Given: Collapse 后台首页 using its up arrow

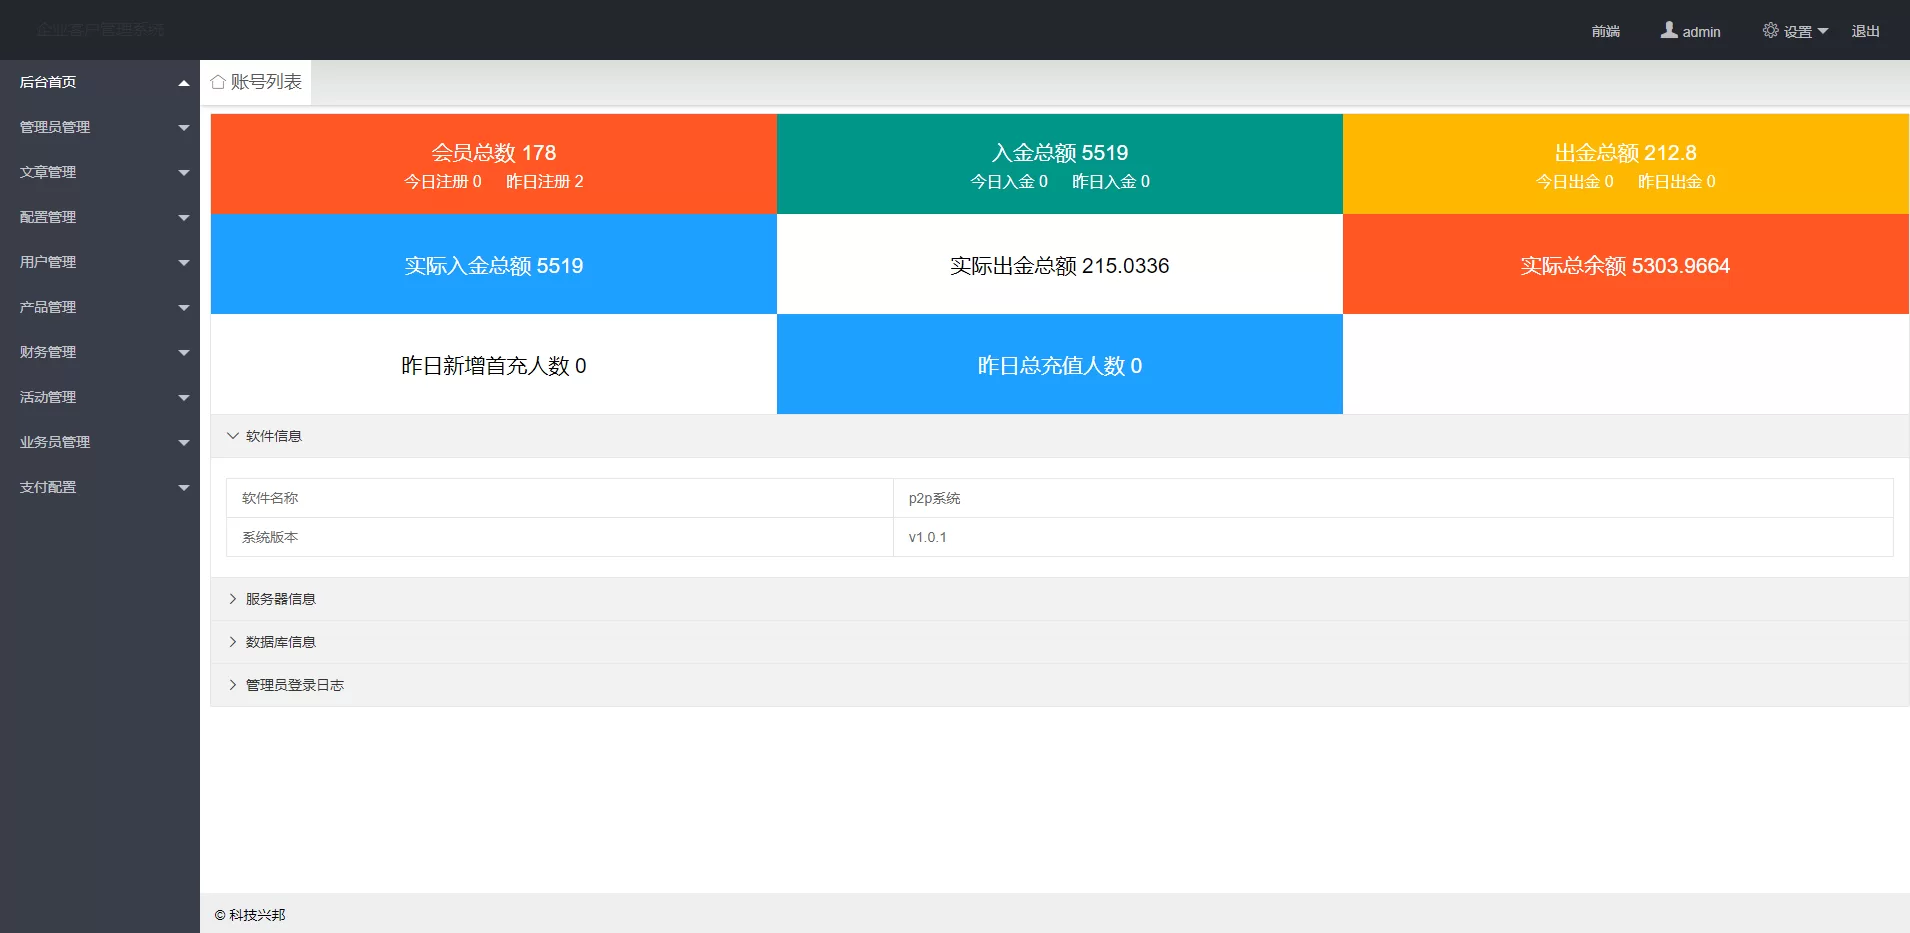Looking at the screenshot, I should click(x=184, y=83).
